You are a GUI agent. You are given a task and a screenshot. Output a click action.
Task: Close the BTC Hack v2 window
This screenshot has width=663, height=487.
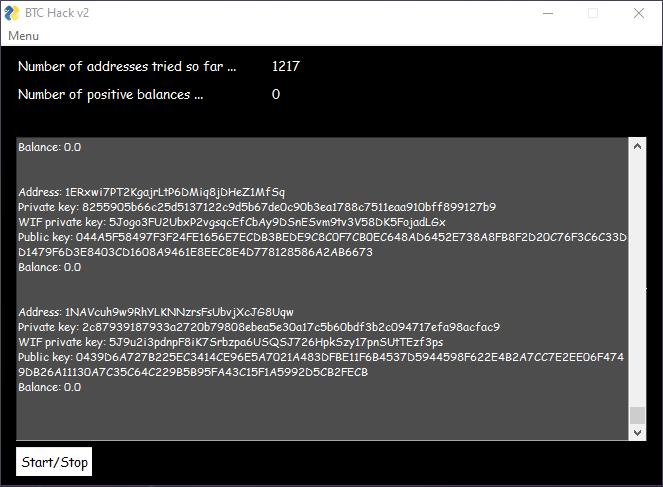coord(638,13)
